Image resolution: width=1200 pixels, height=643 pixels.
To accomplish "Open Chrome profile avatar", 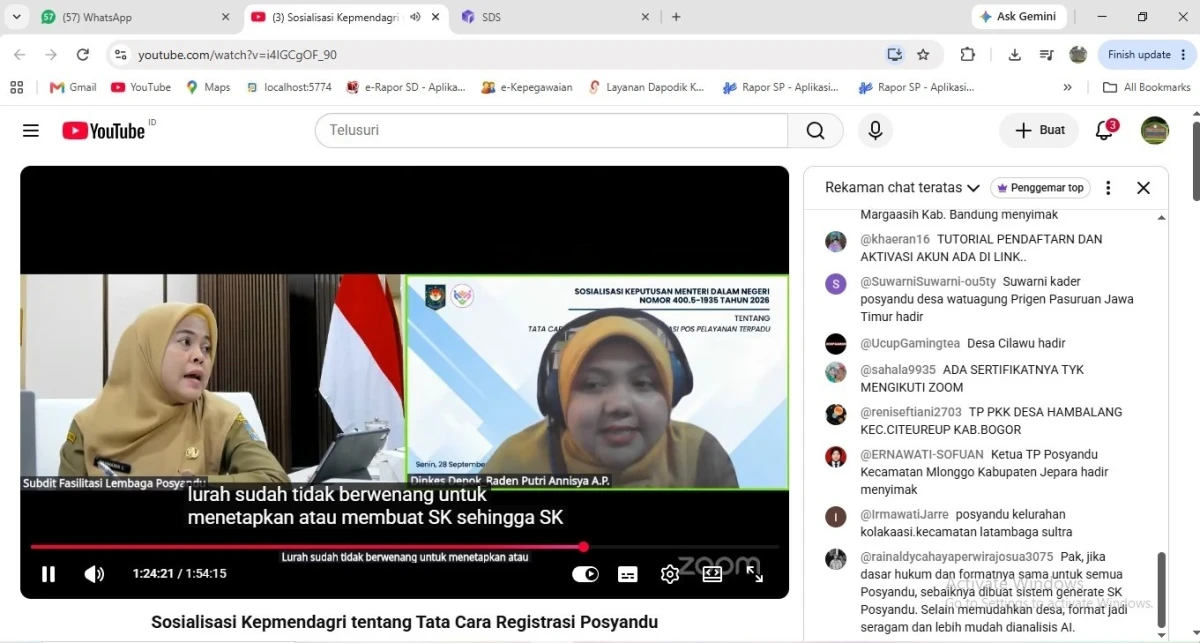I will point(1078,55).
